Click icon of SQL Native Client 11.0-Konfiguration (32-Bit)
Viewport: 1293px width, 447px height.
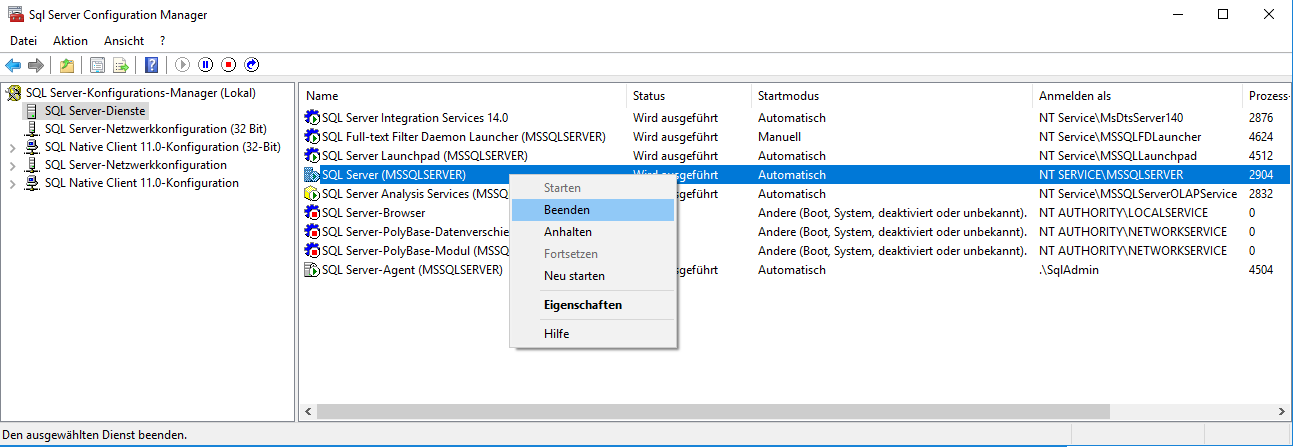pos(33,147)
